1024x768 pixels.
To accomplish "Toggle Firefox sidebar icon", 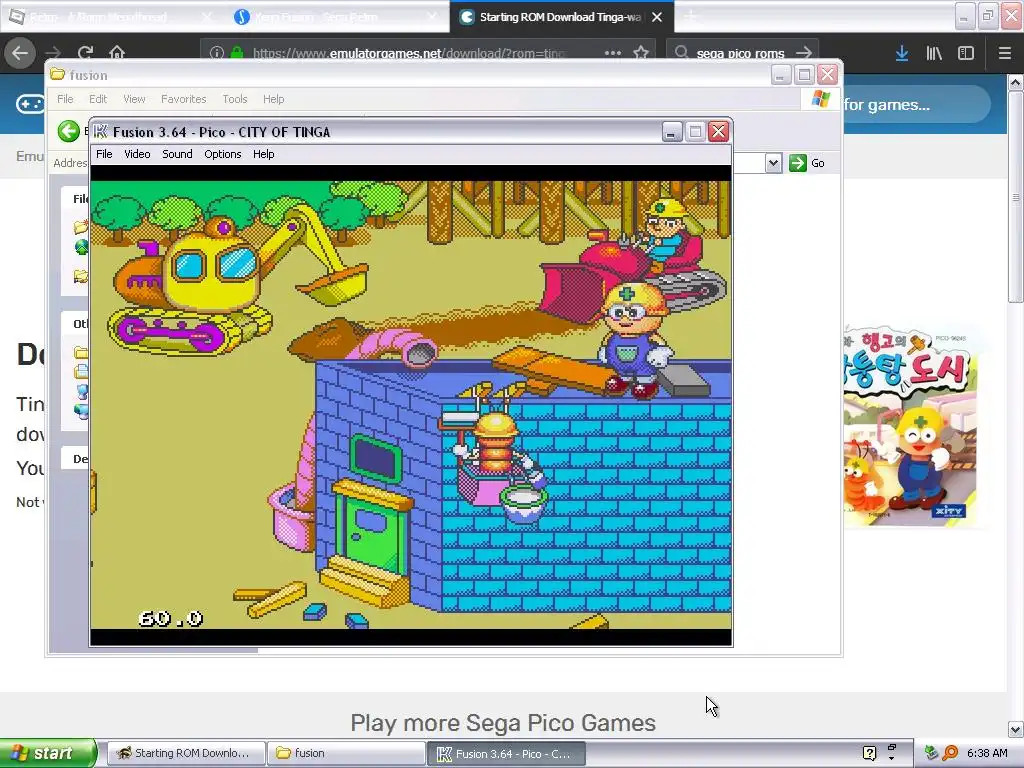I will (966, 53).
